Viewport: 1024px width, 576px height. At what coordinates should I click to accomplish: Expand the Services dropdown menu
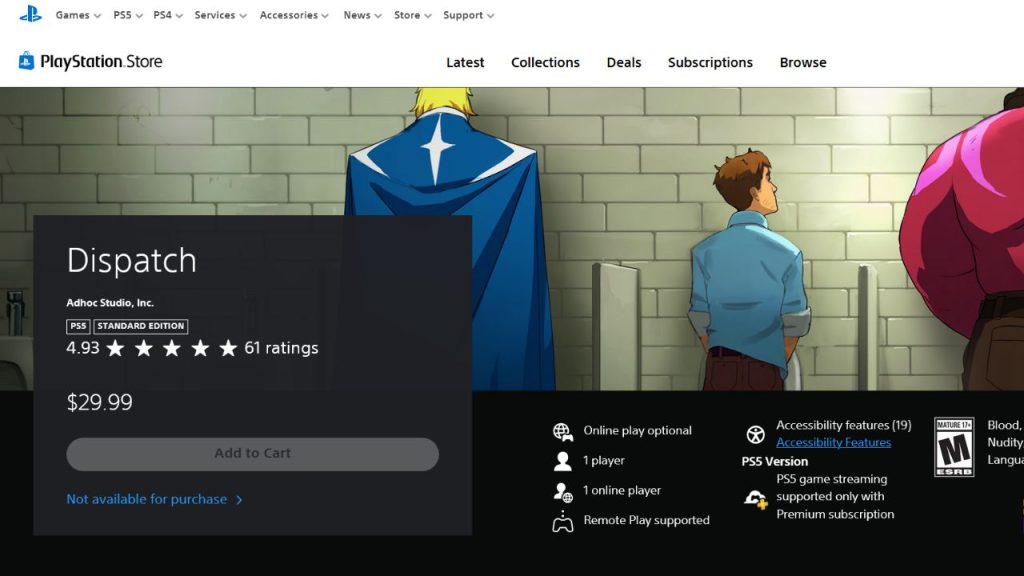tap(220, 15)
